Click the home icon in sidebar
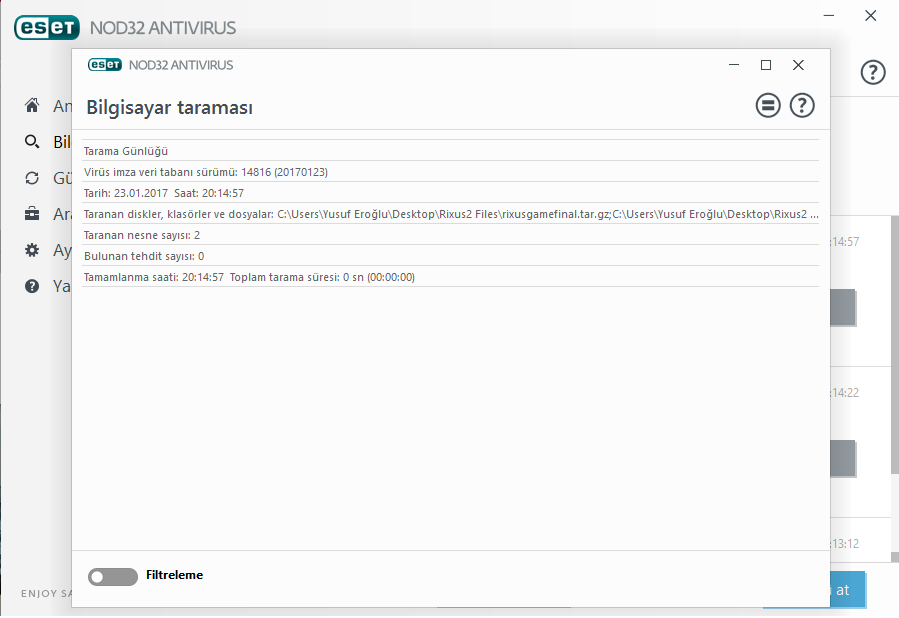The height and width of the screenshot is (618, 899). (x=32, y=105)
